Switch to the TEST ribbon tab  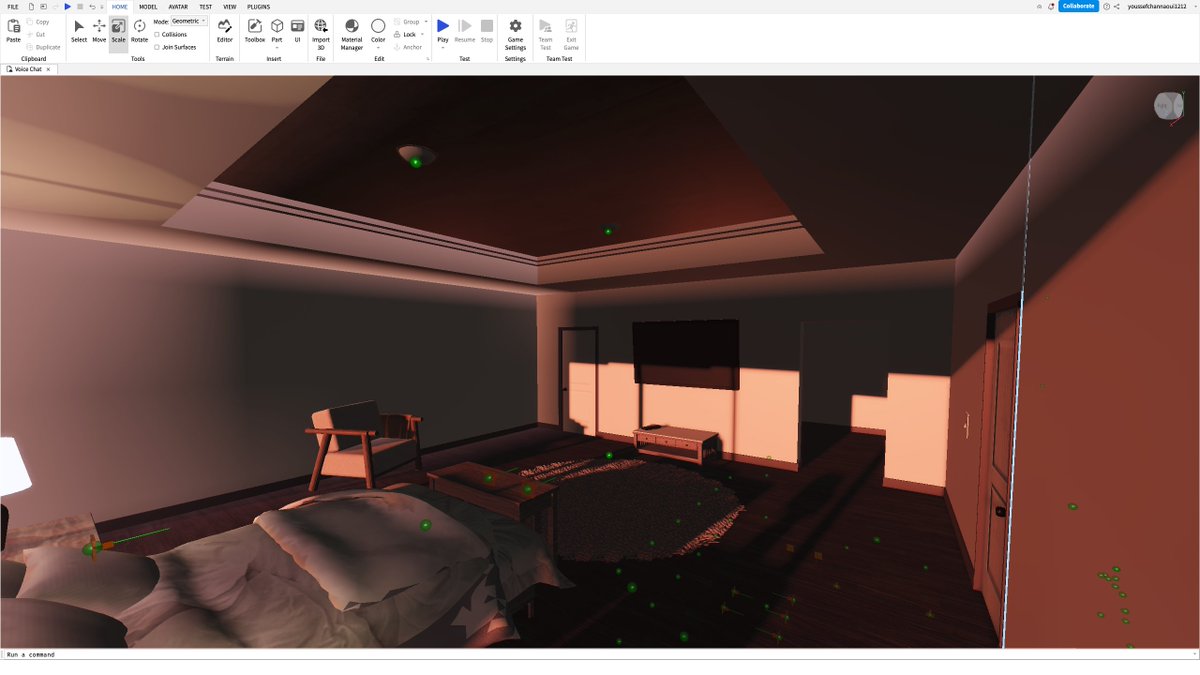point(205,6)
